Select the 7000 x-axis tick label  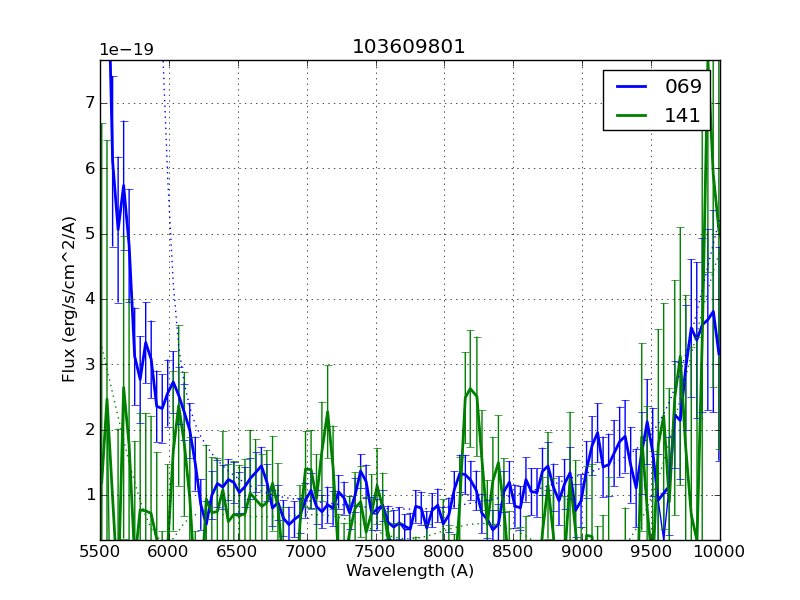307,551
